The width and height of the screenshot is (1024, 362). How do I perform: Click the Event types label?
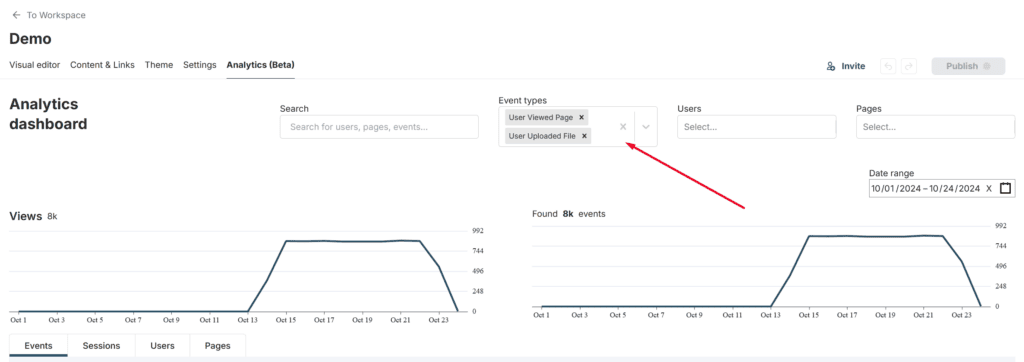pos(522,100)
